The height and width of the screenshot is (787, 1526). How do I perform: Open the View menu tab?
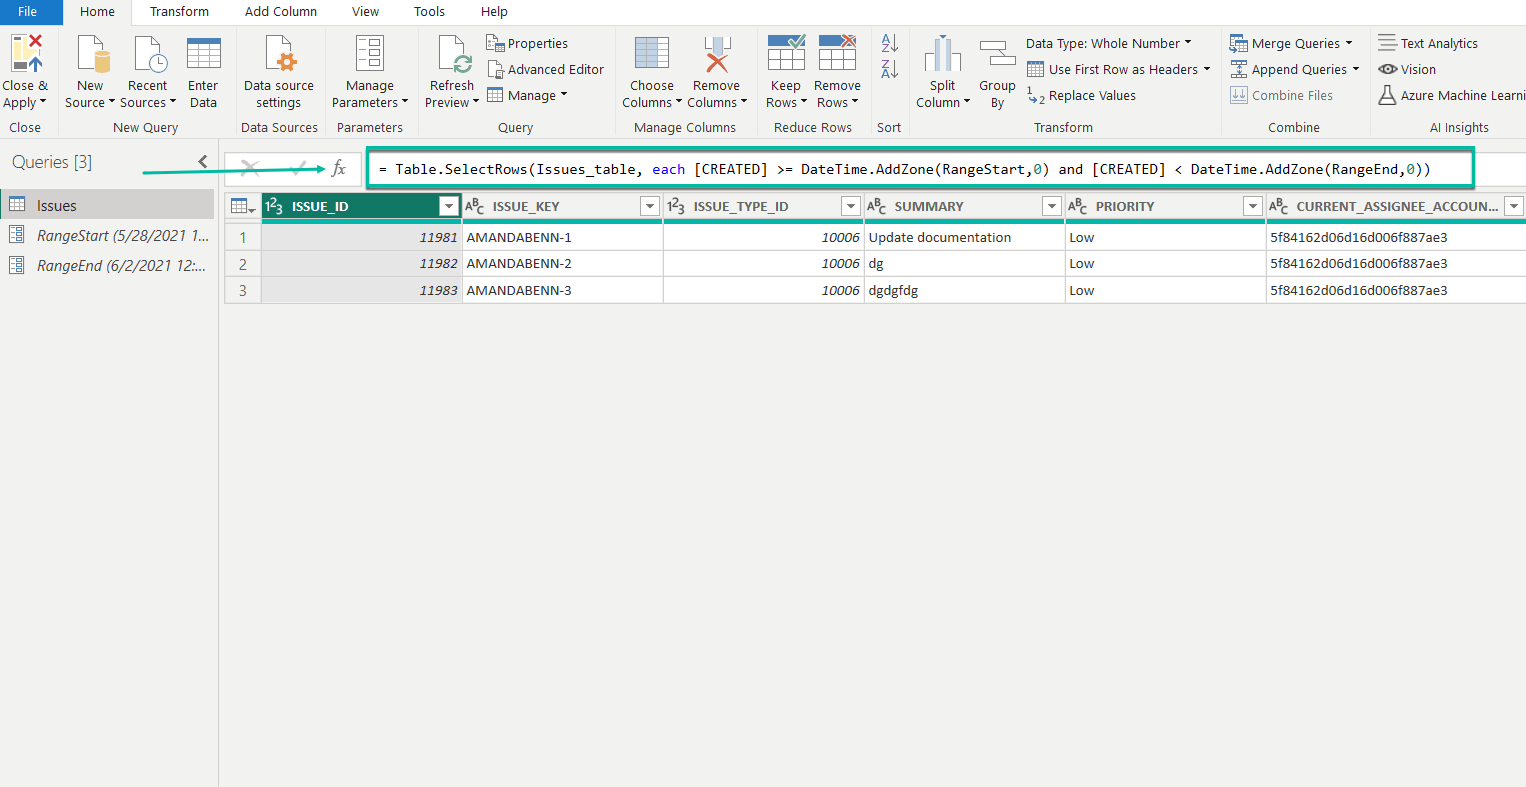(364, 12)
